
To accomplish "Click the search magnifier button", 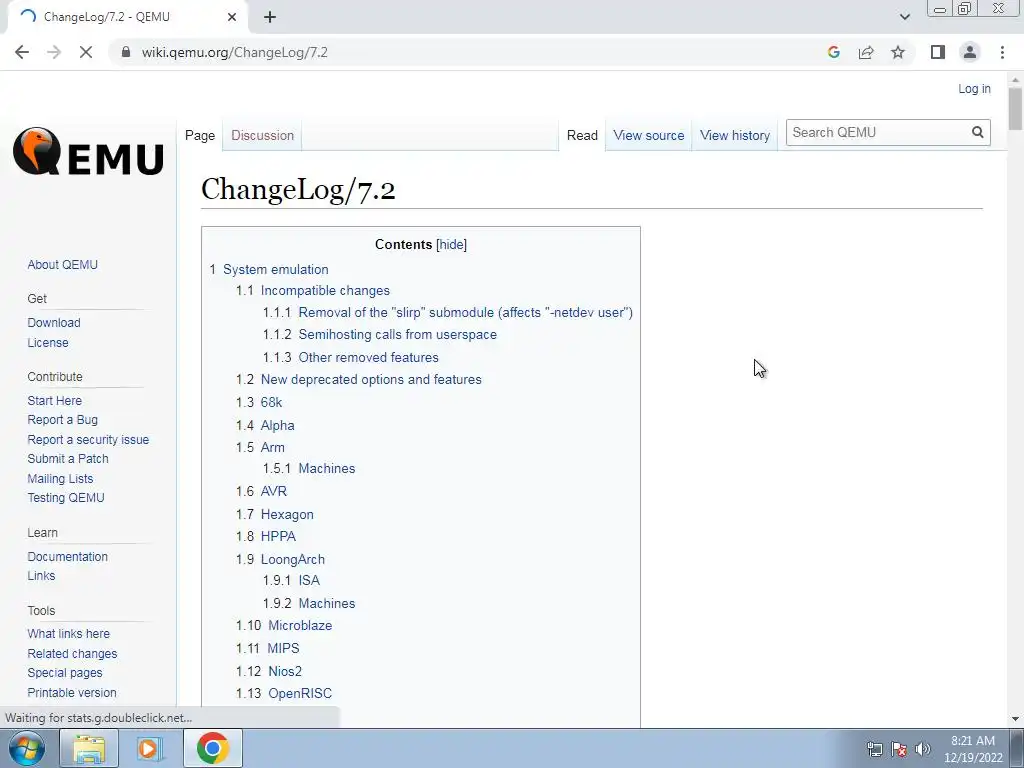I will [x=977, y=132].
